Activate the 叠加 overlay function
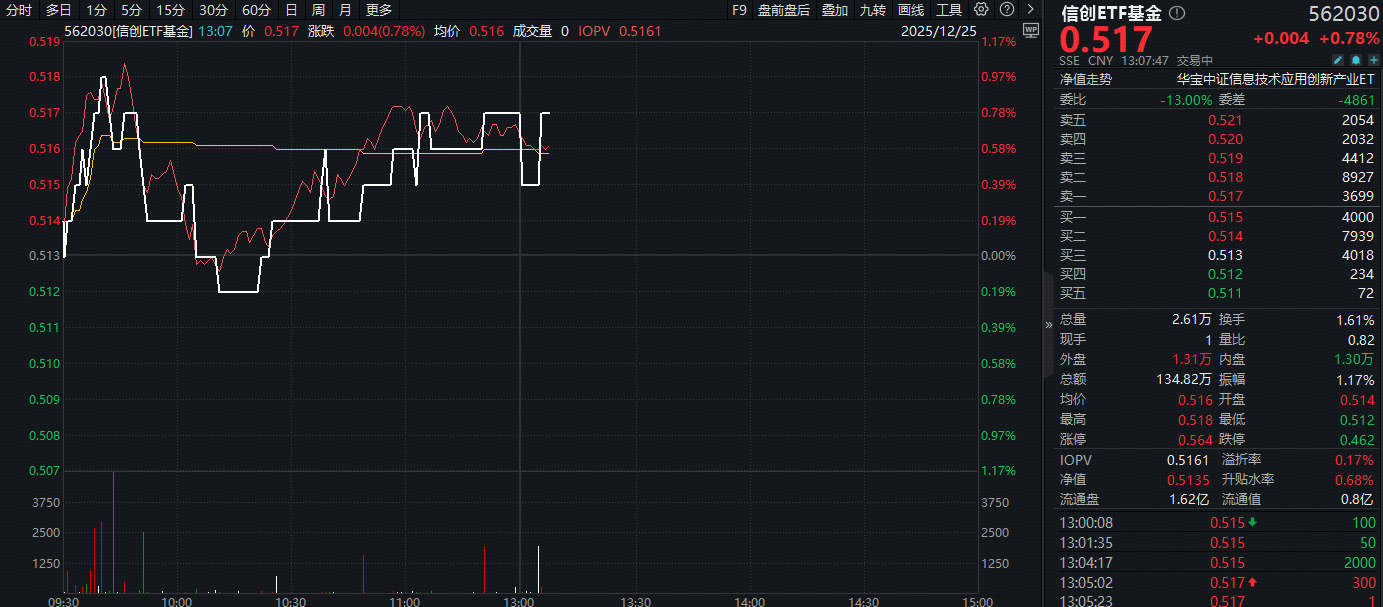This screenshot has width=1383, height=607. pos(835,10)
